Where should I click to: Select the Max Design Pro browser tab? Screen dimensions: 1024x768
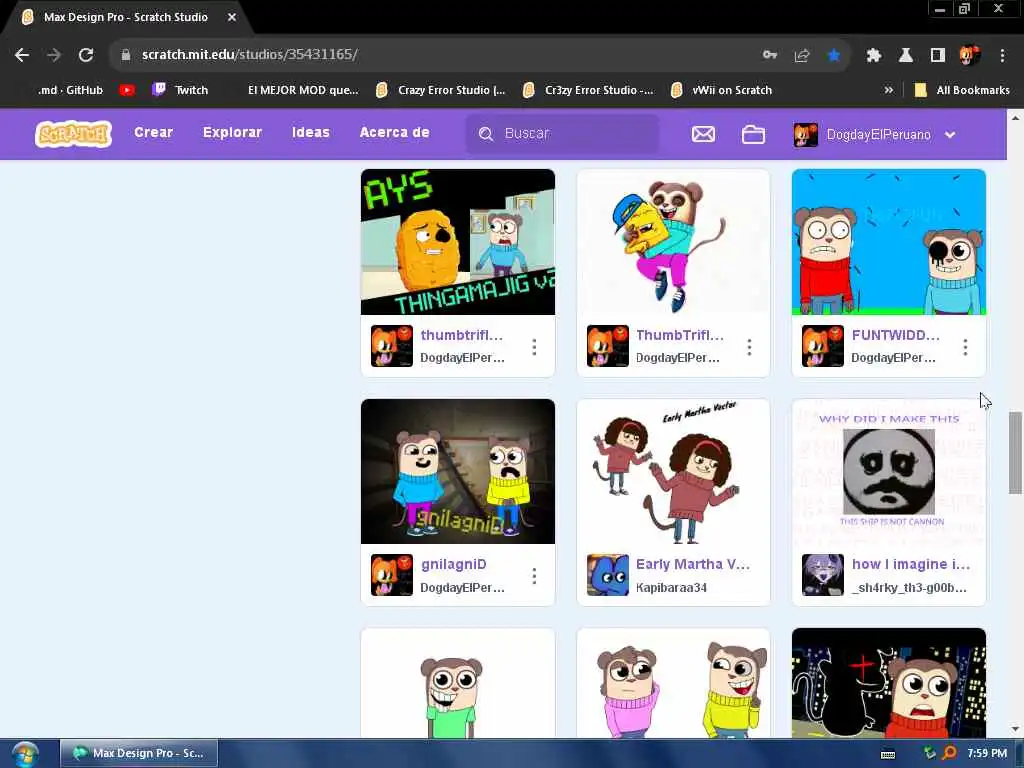coord(125,18)
